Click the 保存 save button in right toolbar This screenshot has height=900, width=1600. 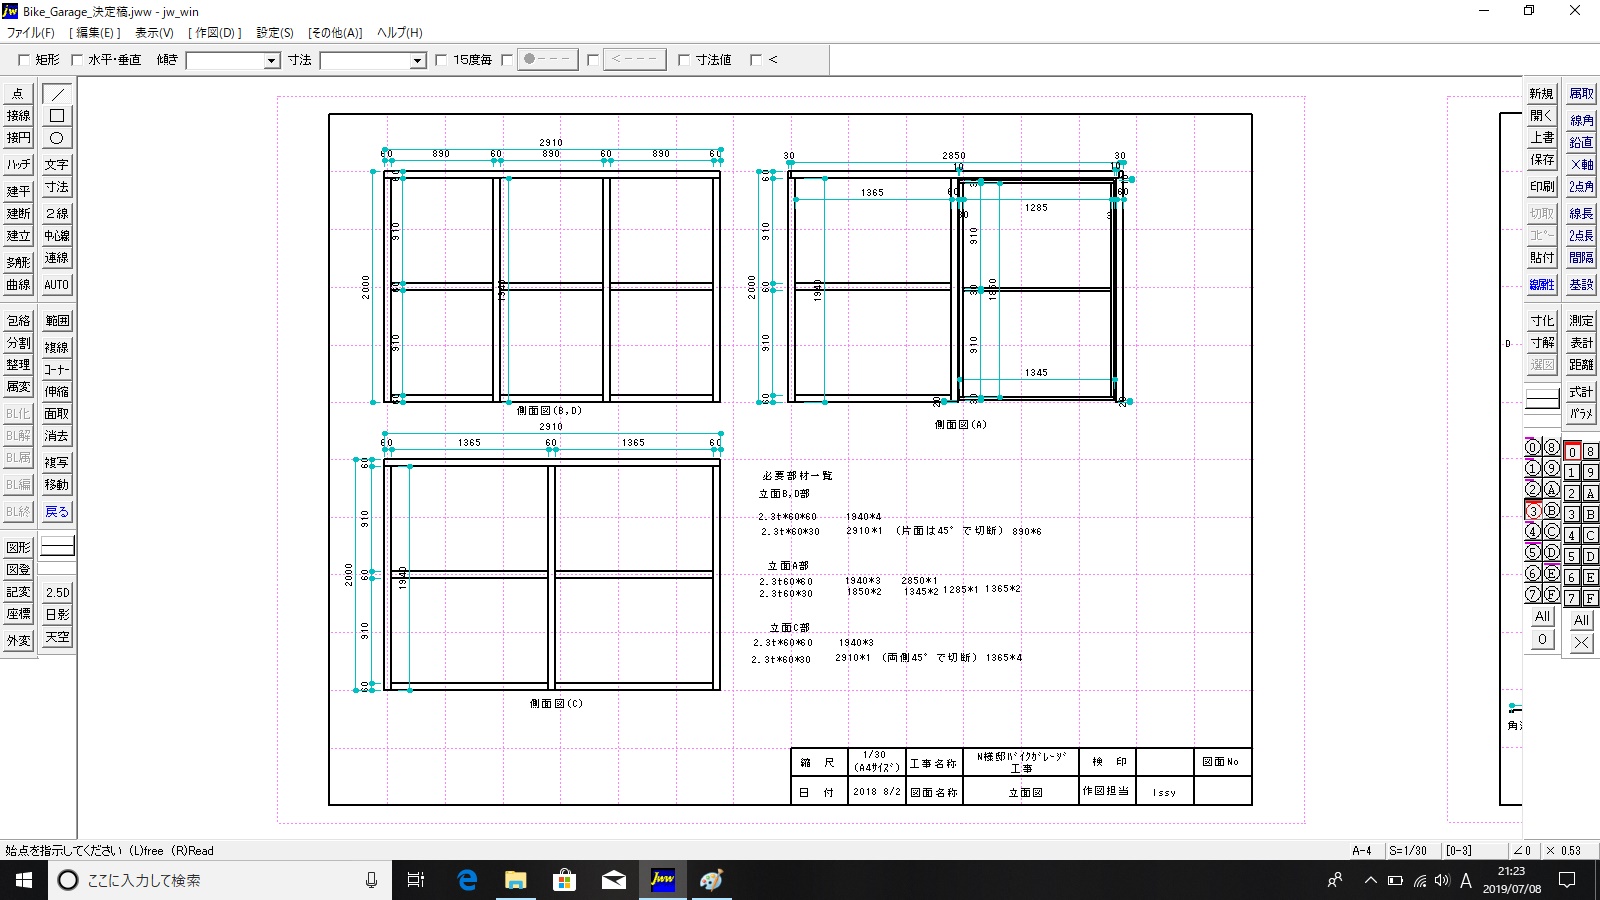point(1541,160)
